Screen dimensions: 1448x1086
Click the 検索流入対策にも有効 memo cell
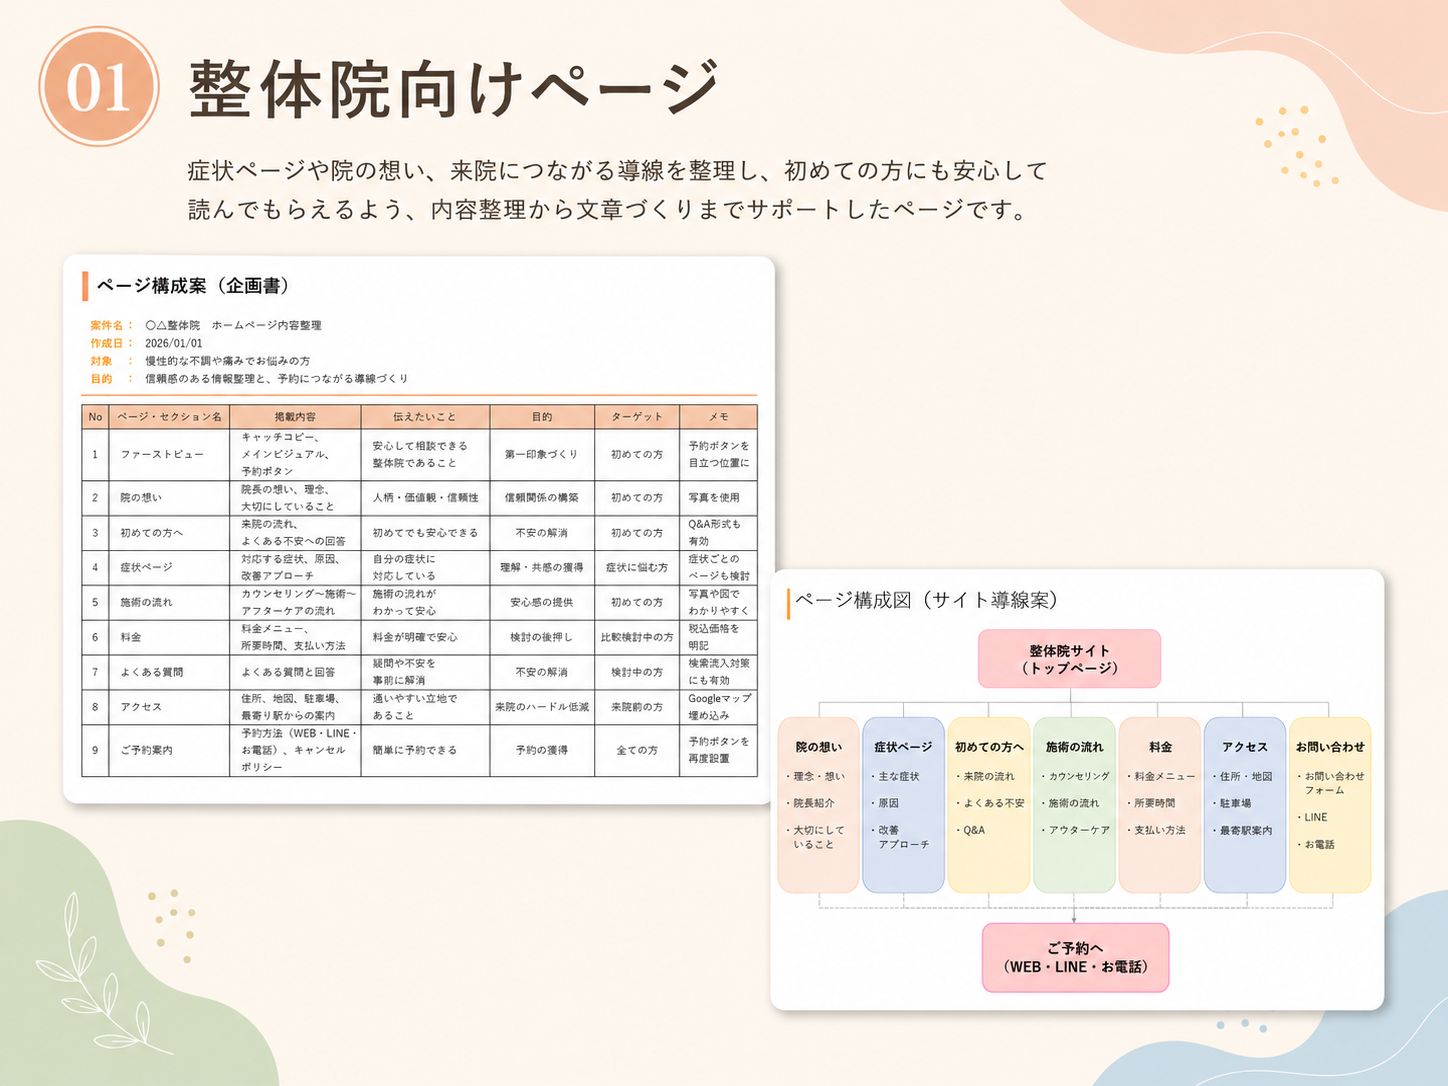(718, 671)
